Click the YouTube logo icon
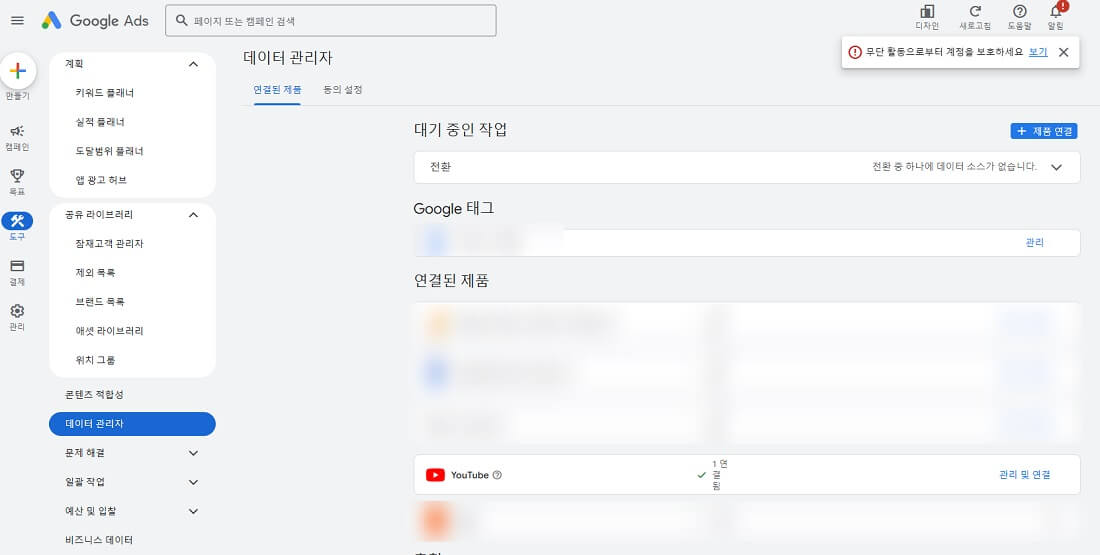 click(436, 475)
